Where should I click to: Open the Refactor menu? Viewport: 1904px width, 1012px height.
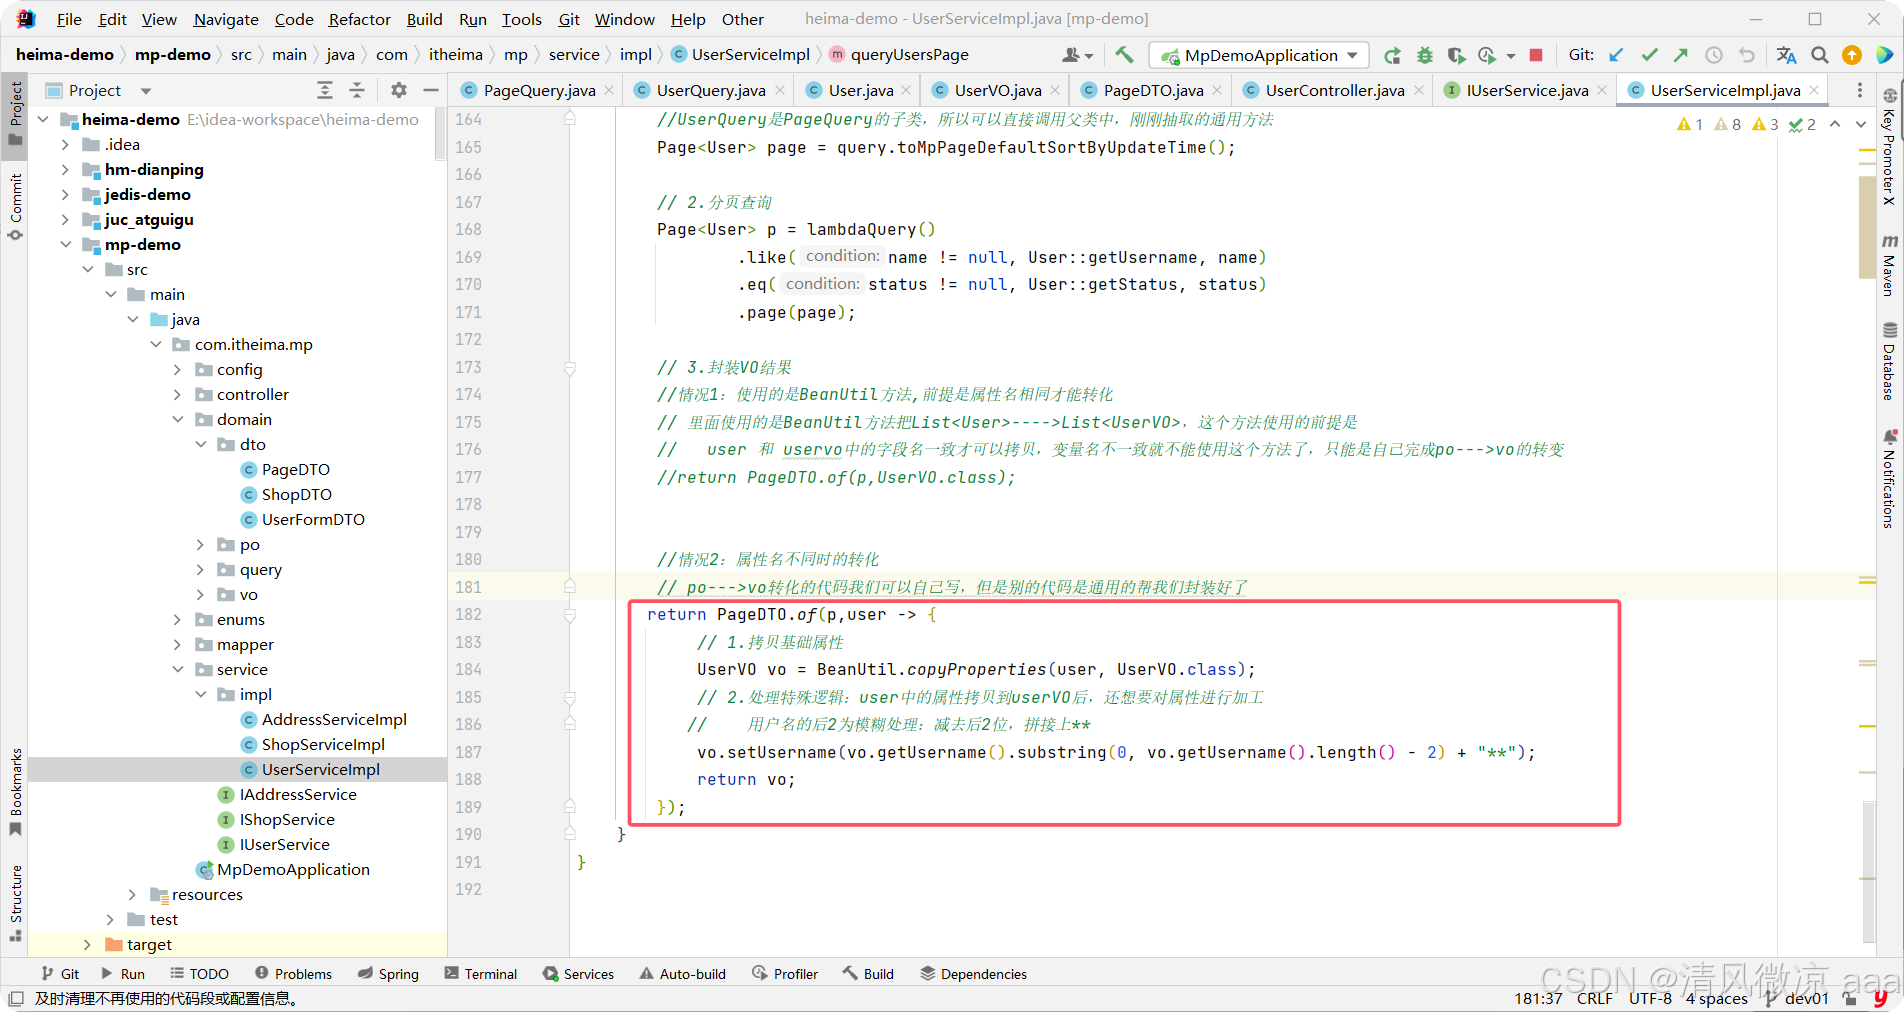click(x=359, y=19)
